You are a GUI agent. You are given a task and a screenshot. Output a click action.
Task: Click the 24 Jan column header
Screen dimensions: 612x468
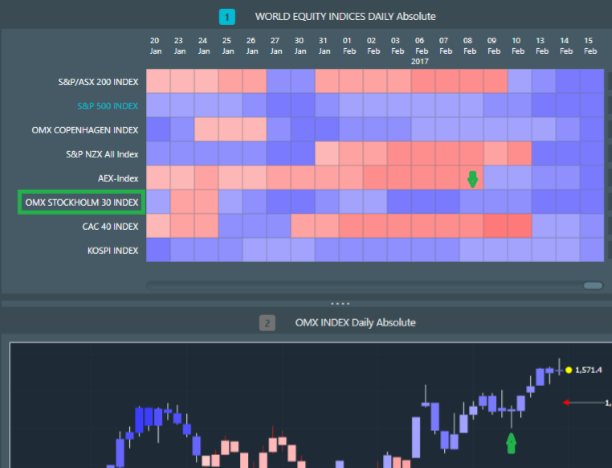coord(203,46)
